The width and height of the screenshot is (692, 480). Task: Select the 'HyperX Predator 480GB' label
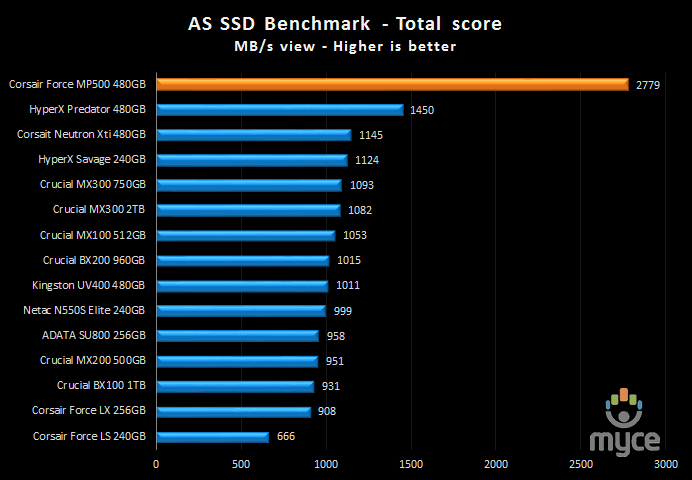(x=87, y=109)
